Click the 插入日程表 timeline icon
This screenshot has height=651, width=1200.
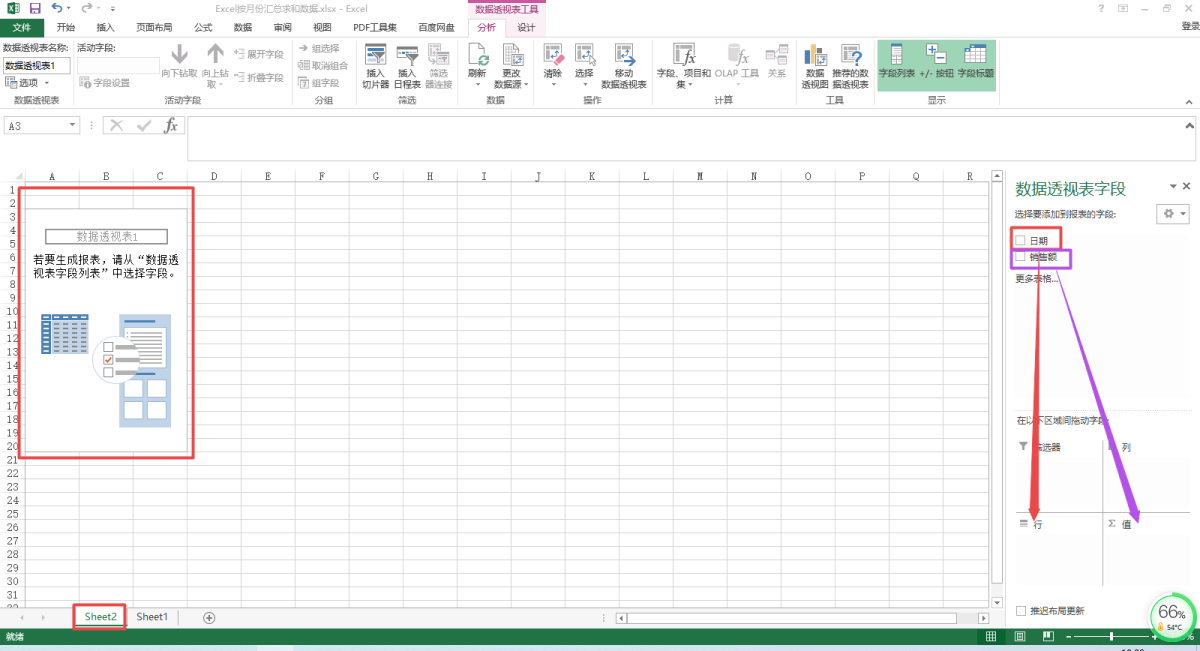click(x=407, y=55)
